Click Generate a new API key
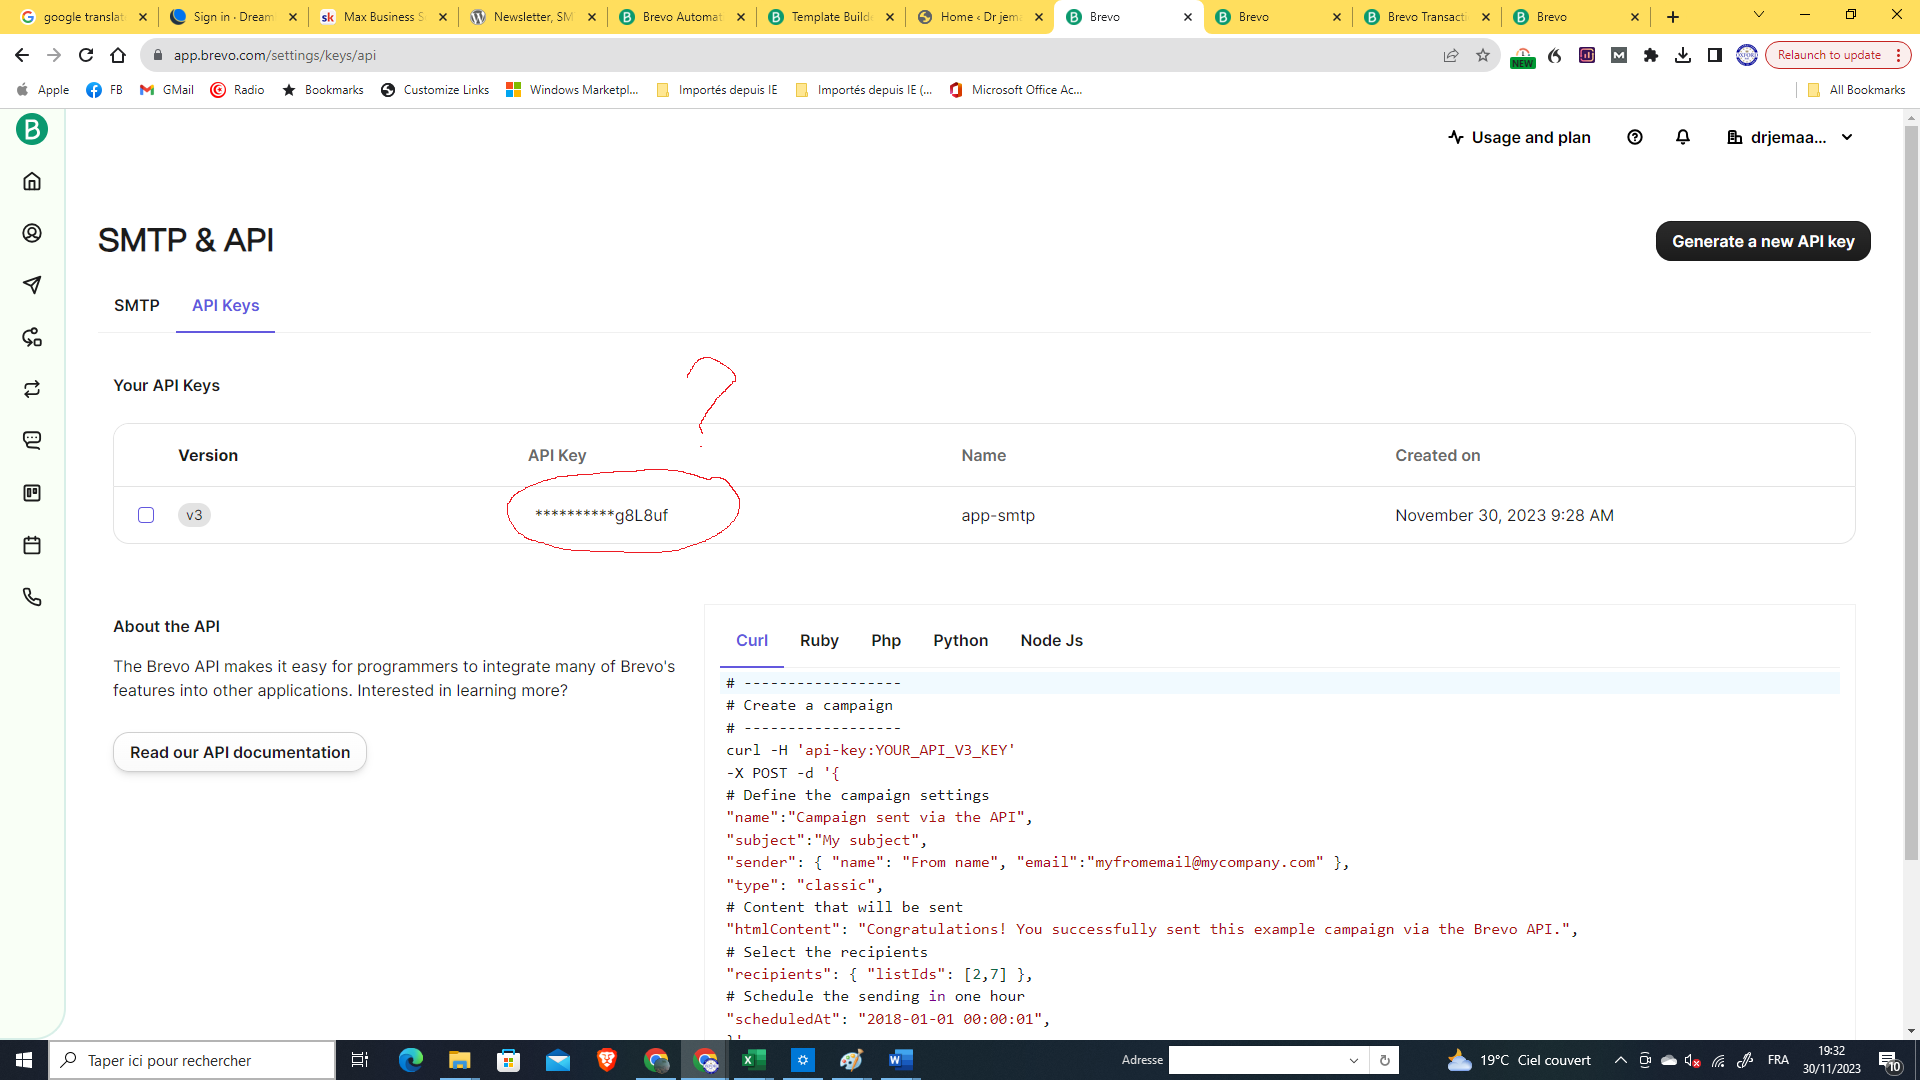Screen dimensions: 1920x1080 [x=1762, y=241]
